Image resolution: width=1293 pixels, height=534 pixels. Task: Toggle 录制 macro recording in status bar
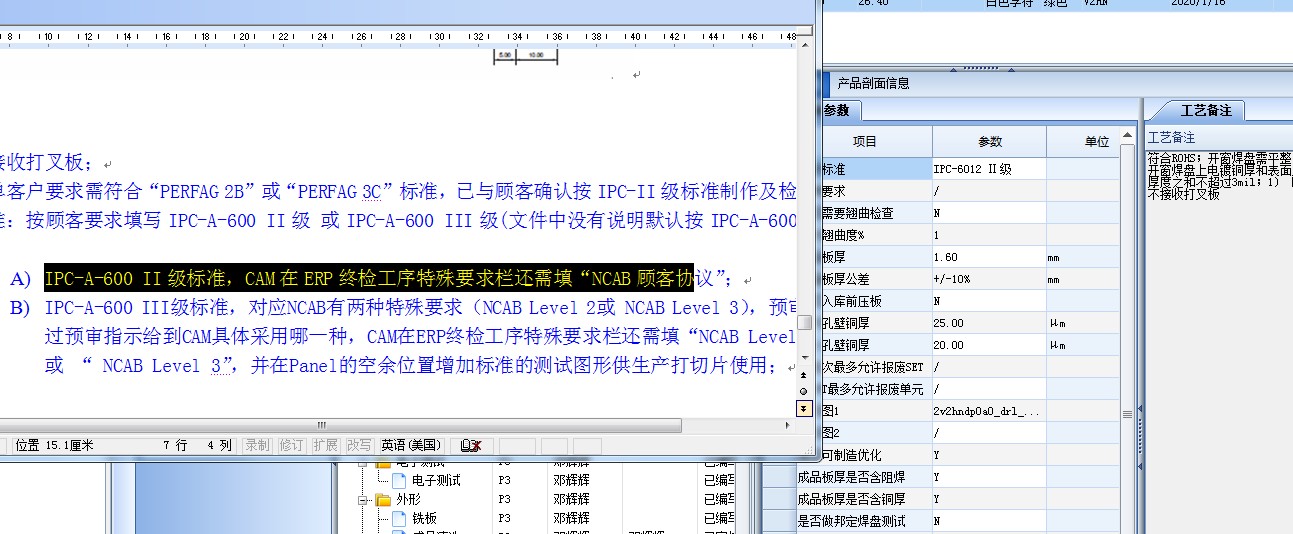tap(257, 445)
